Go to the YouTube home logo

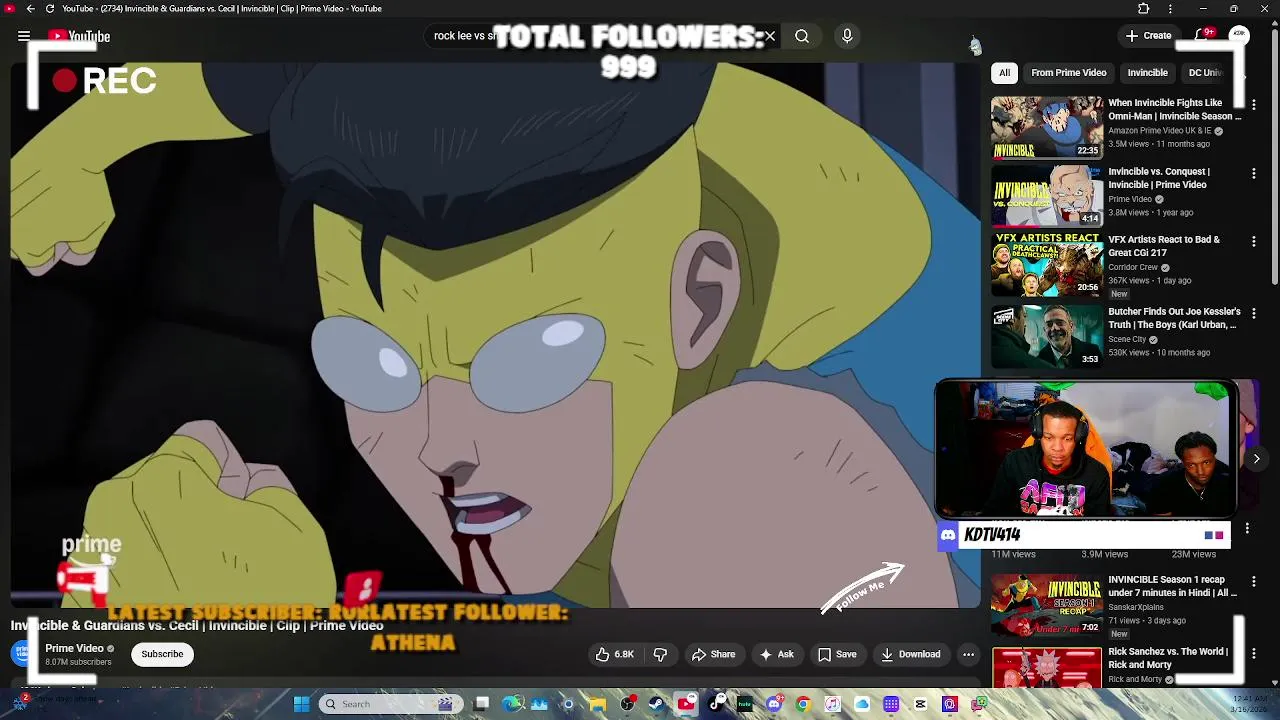point(79,36)
